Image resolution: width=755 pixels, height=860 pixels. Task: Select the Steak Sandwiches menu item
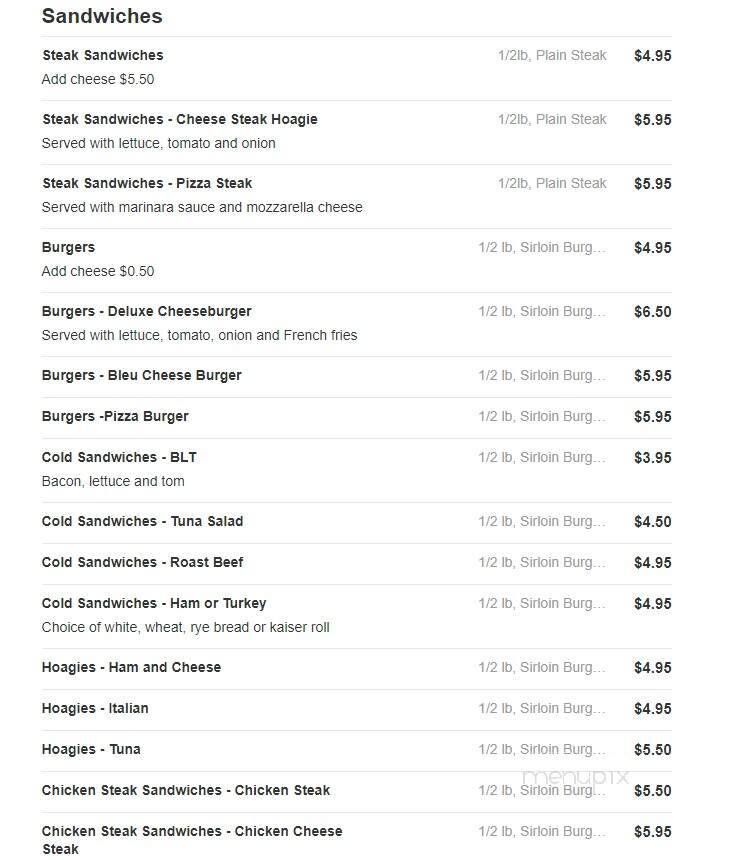103,55
